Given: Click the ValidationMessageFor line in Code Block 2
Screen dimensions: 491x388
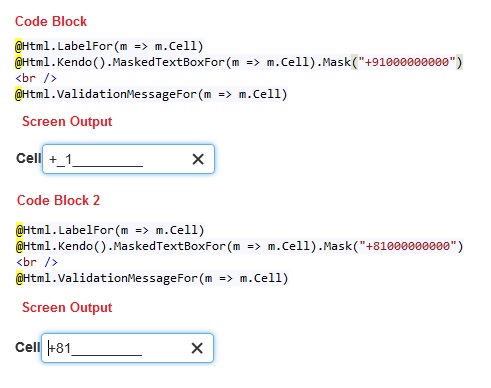Looking at the screenshot, I should pyautogui.click(x=152, y=278).
